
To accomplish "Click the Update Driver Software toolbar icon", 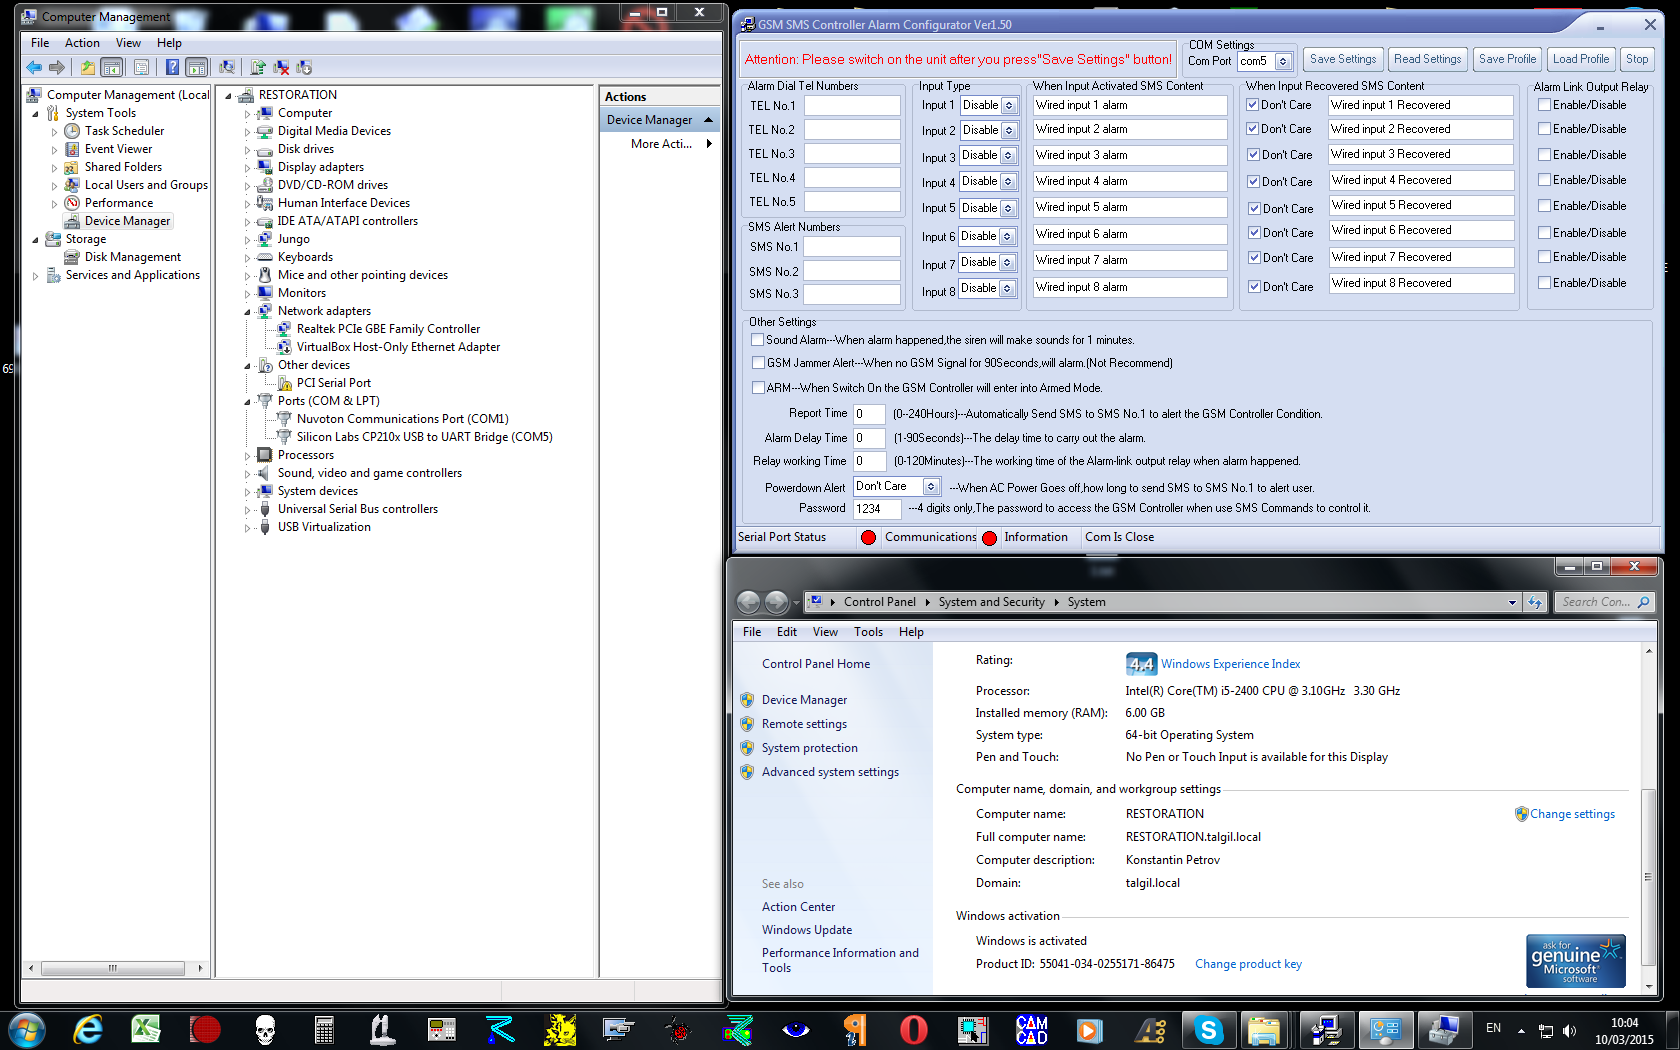I will 258,67.
